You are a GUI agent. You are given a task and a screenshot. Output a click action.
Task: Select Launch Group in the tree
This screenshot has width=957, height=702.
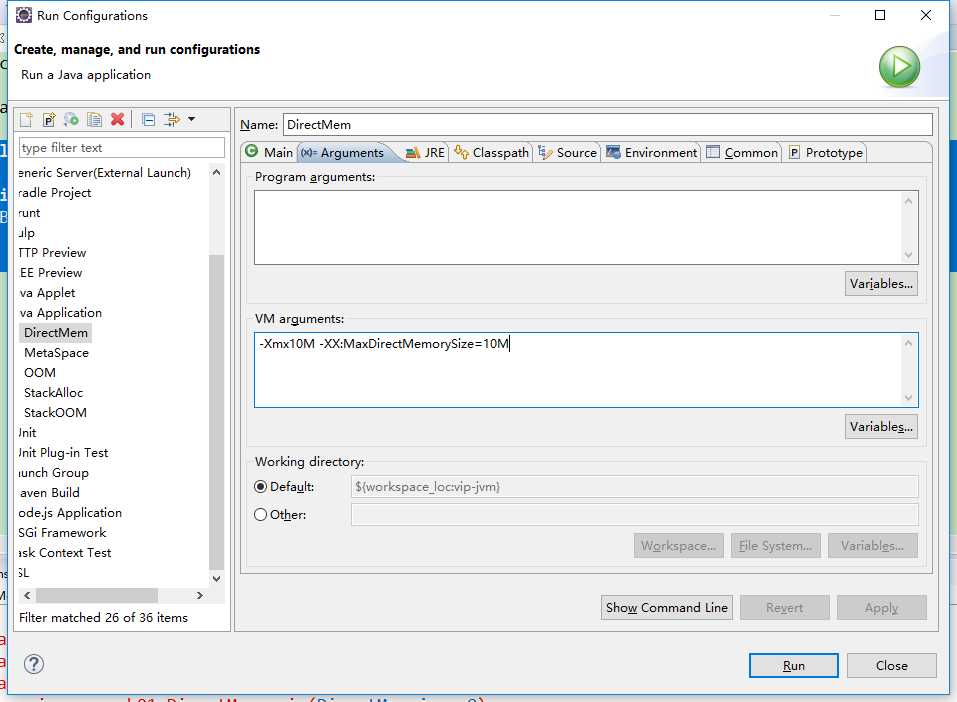click(x=54, y=472)
